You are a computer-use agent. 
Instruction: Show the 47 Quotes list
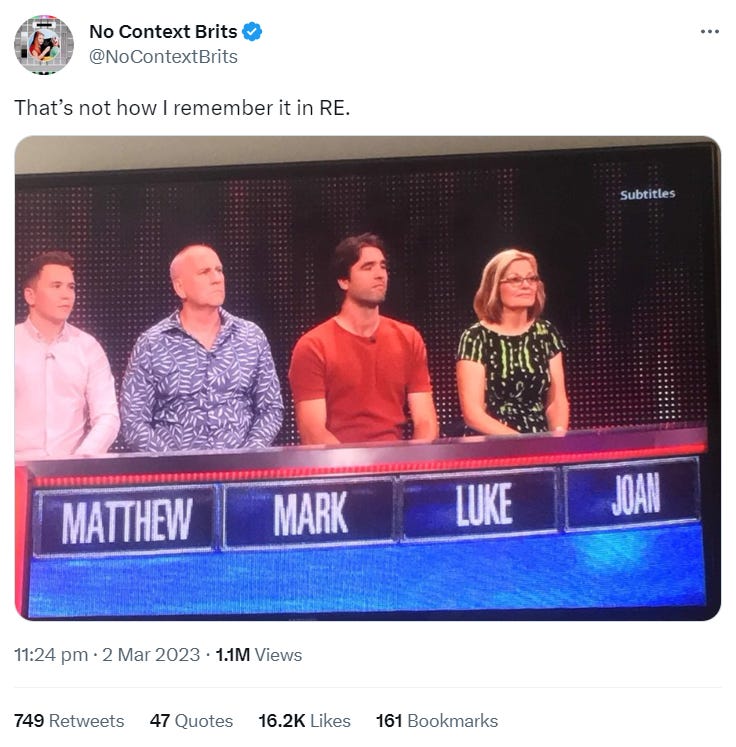click(x=191, y=721)
